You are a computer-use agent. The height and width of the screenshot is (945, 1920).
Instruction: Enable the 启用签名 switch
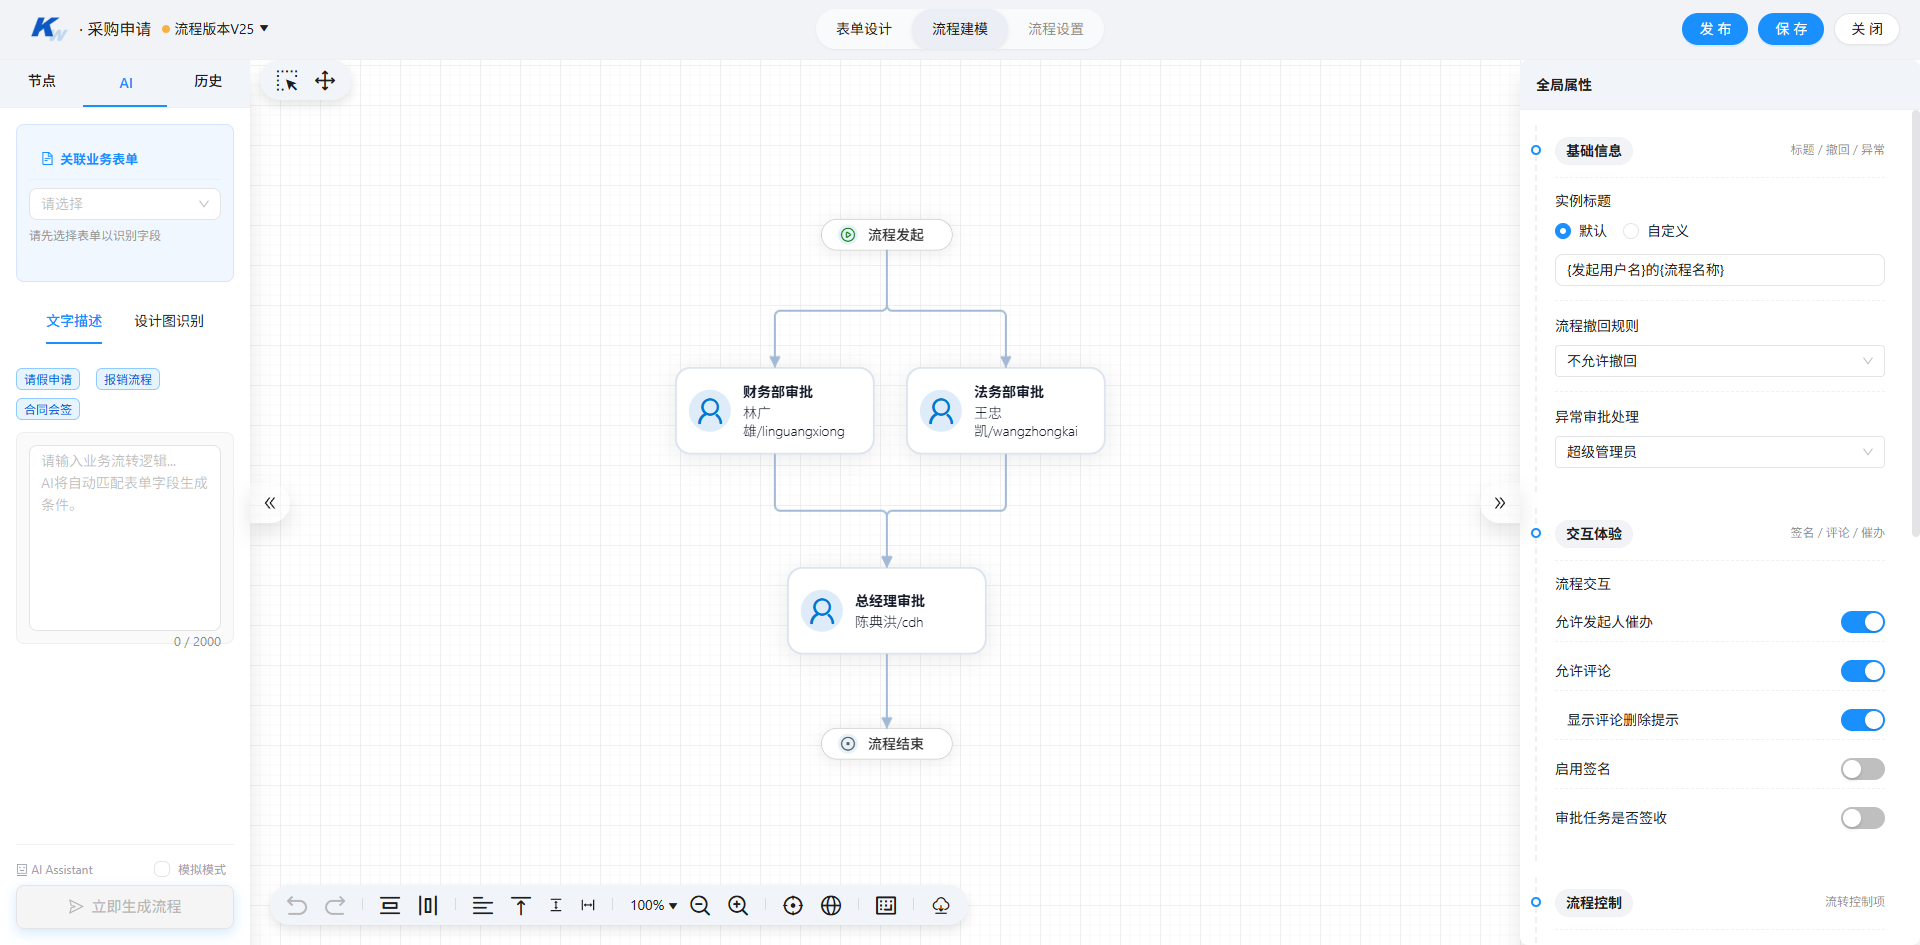tap(1862, 769)
